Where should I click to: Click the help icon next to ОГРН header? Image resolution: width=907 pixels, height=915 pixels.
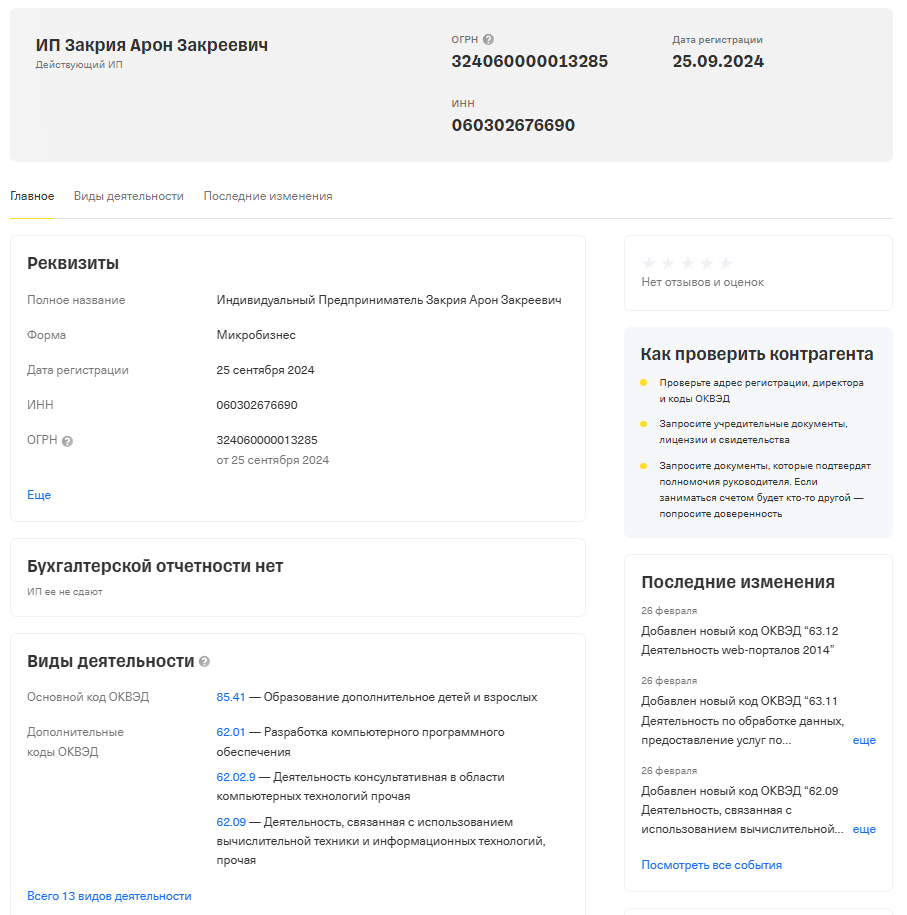click(489, 40)
